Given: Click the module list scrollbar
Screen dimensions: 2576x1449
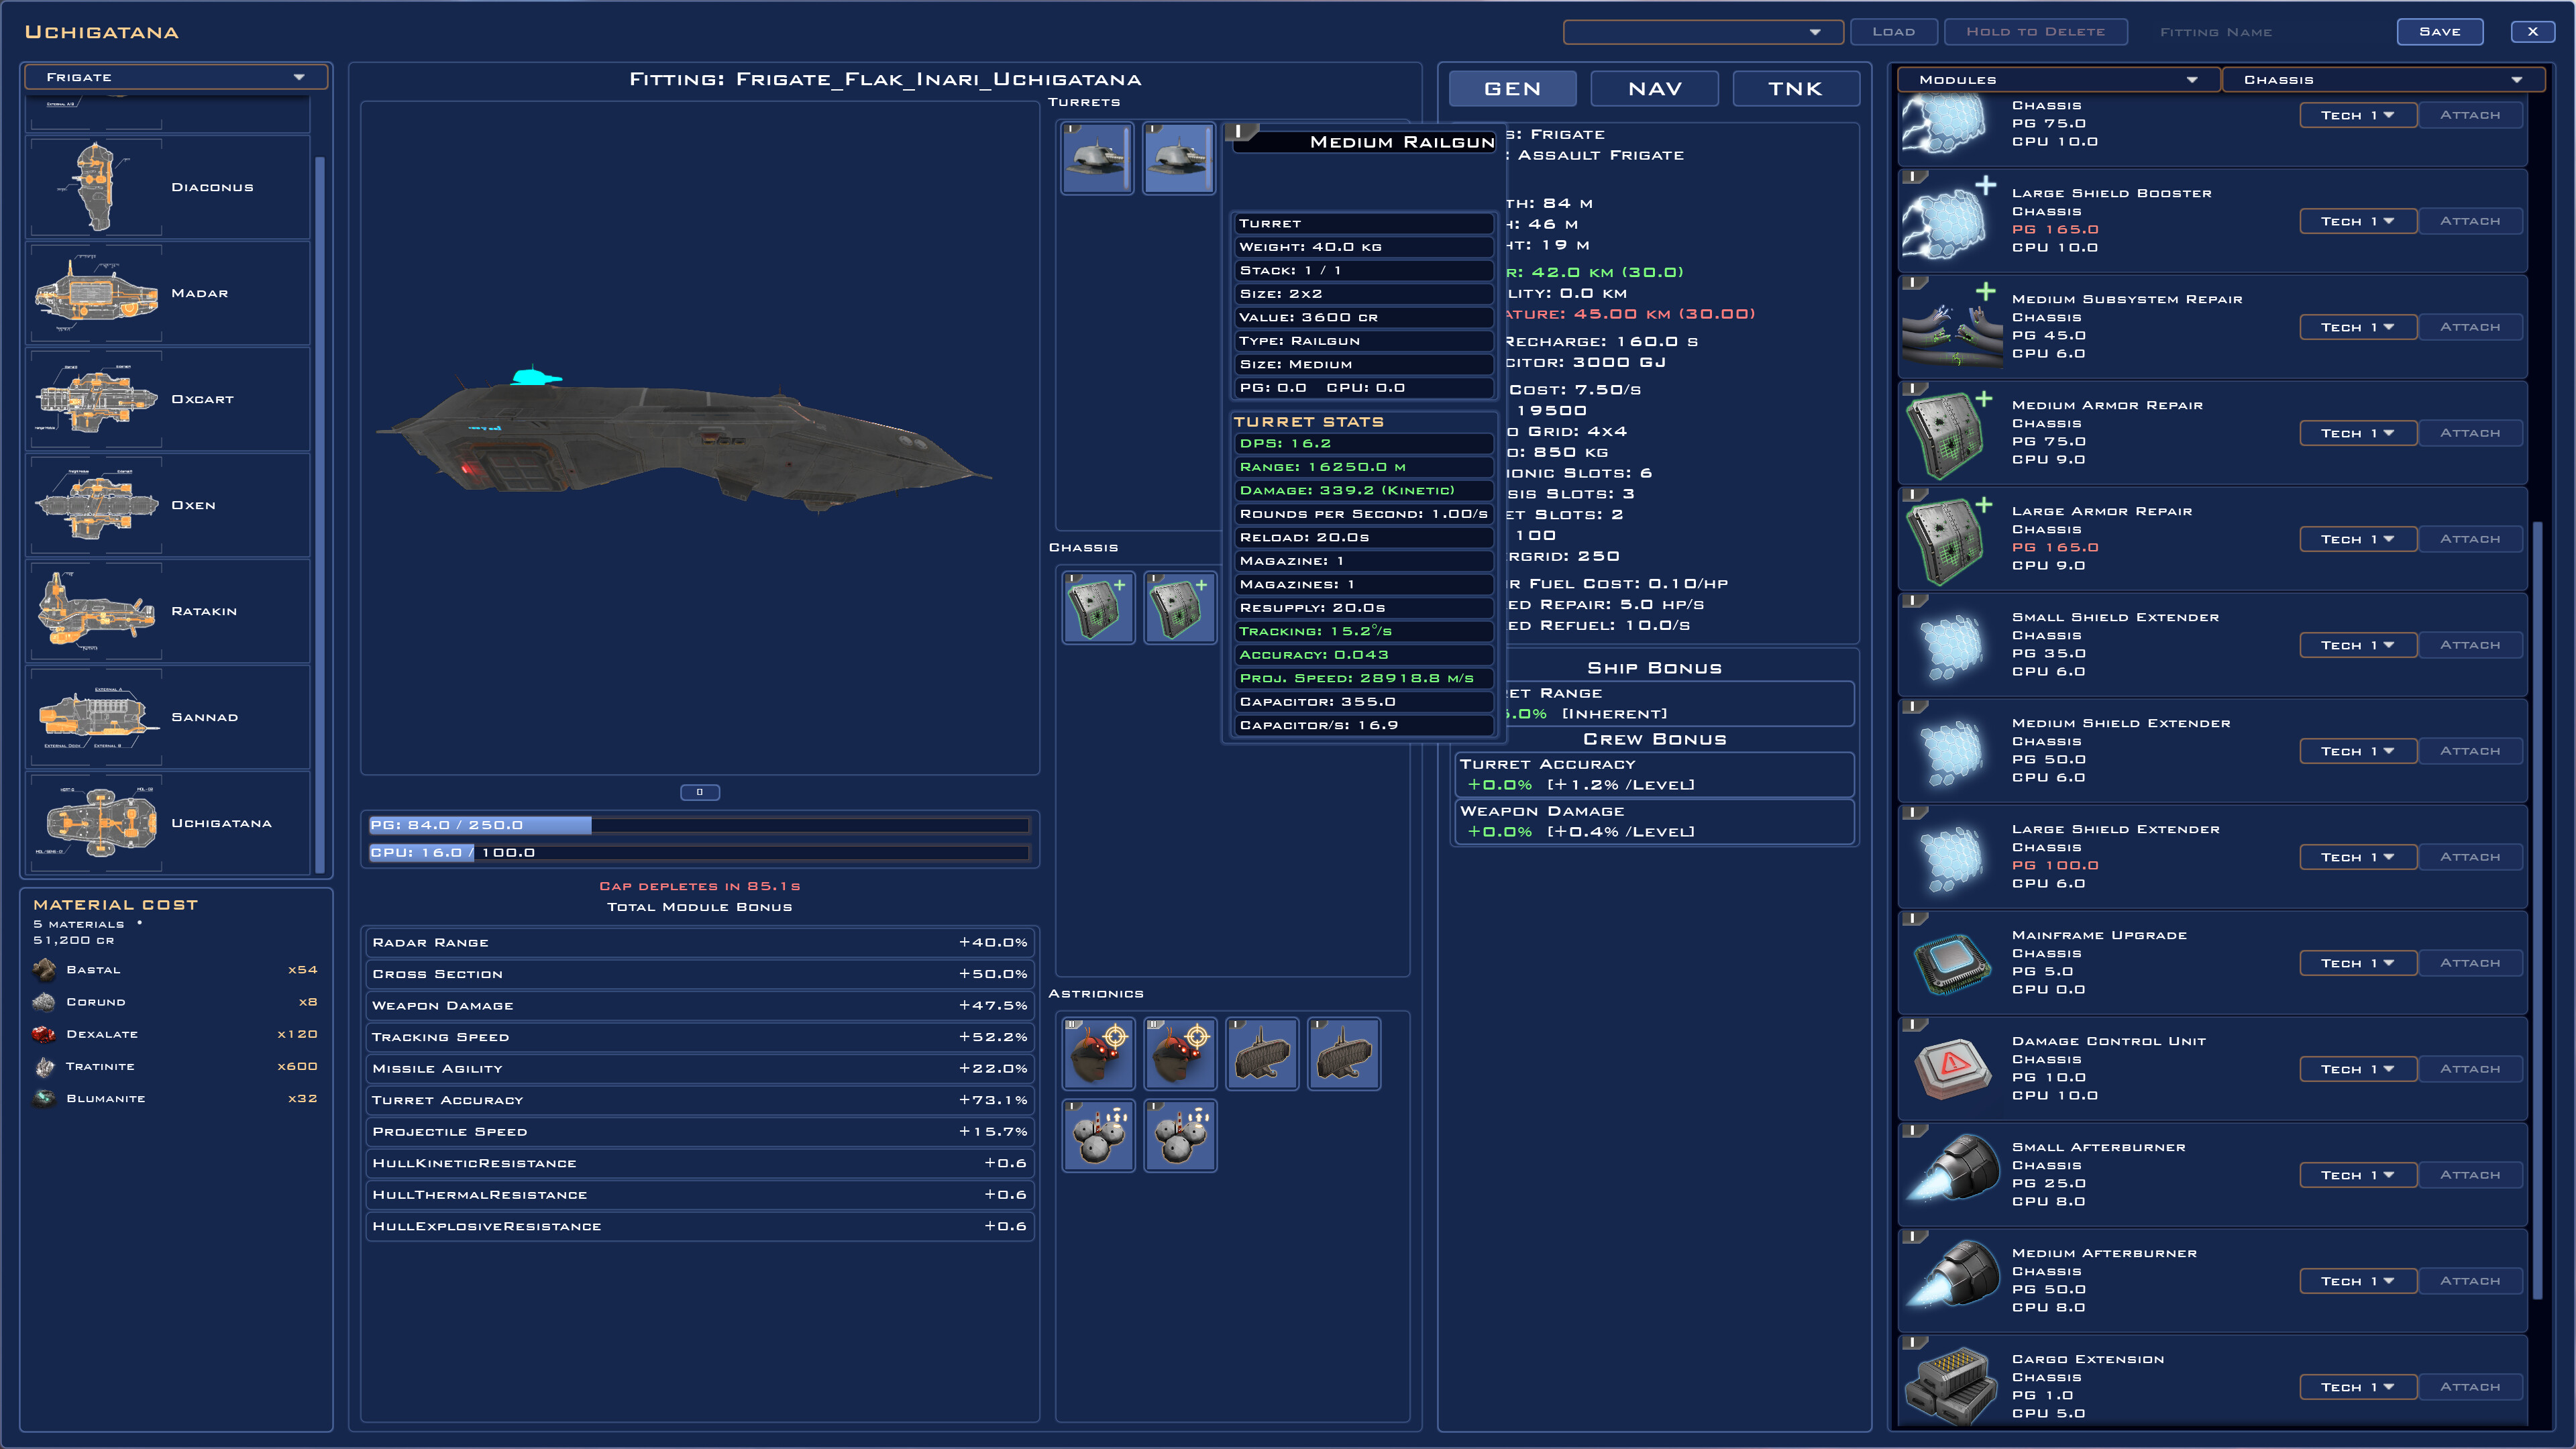Looking at the screenshot, I should (x=2537, y=910).
